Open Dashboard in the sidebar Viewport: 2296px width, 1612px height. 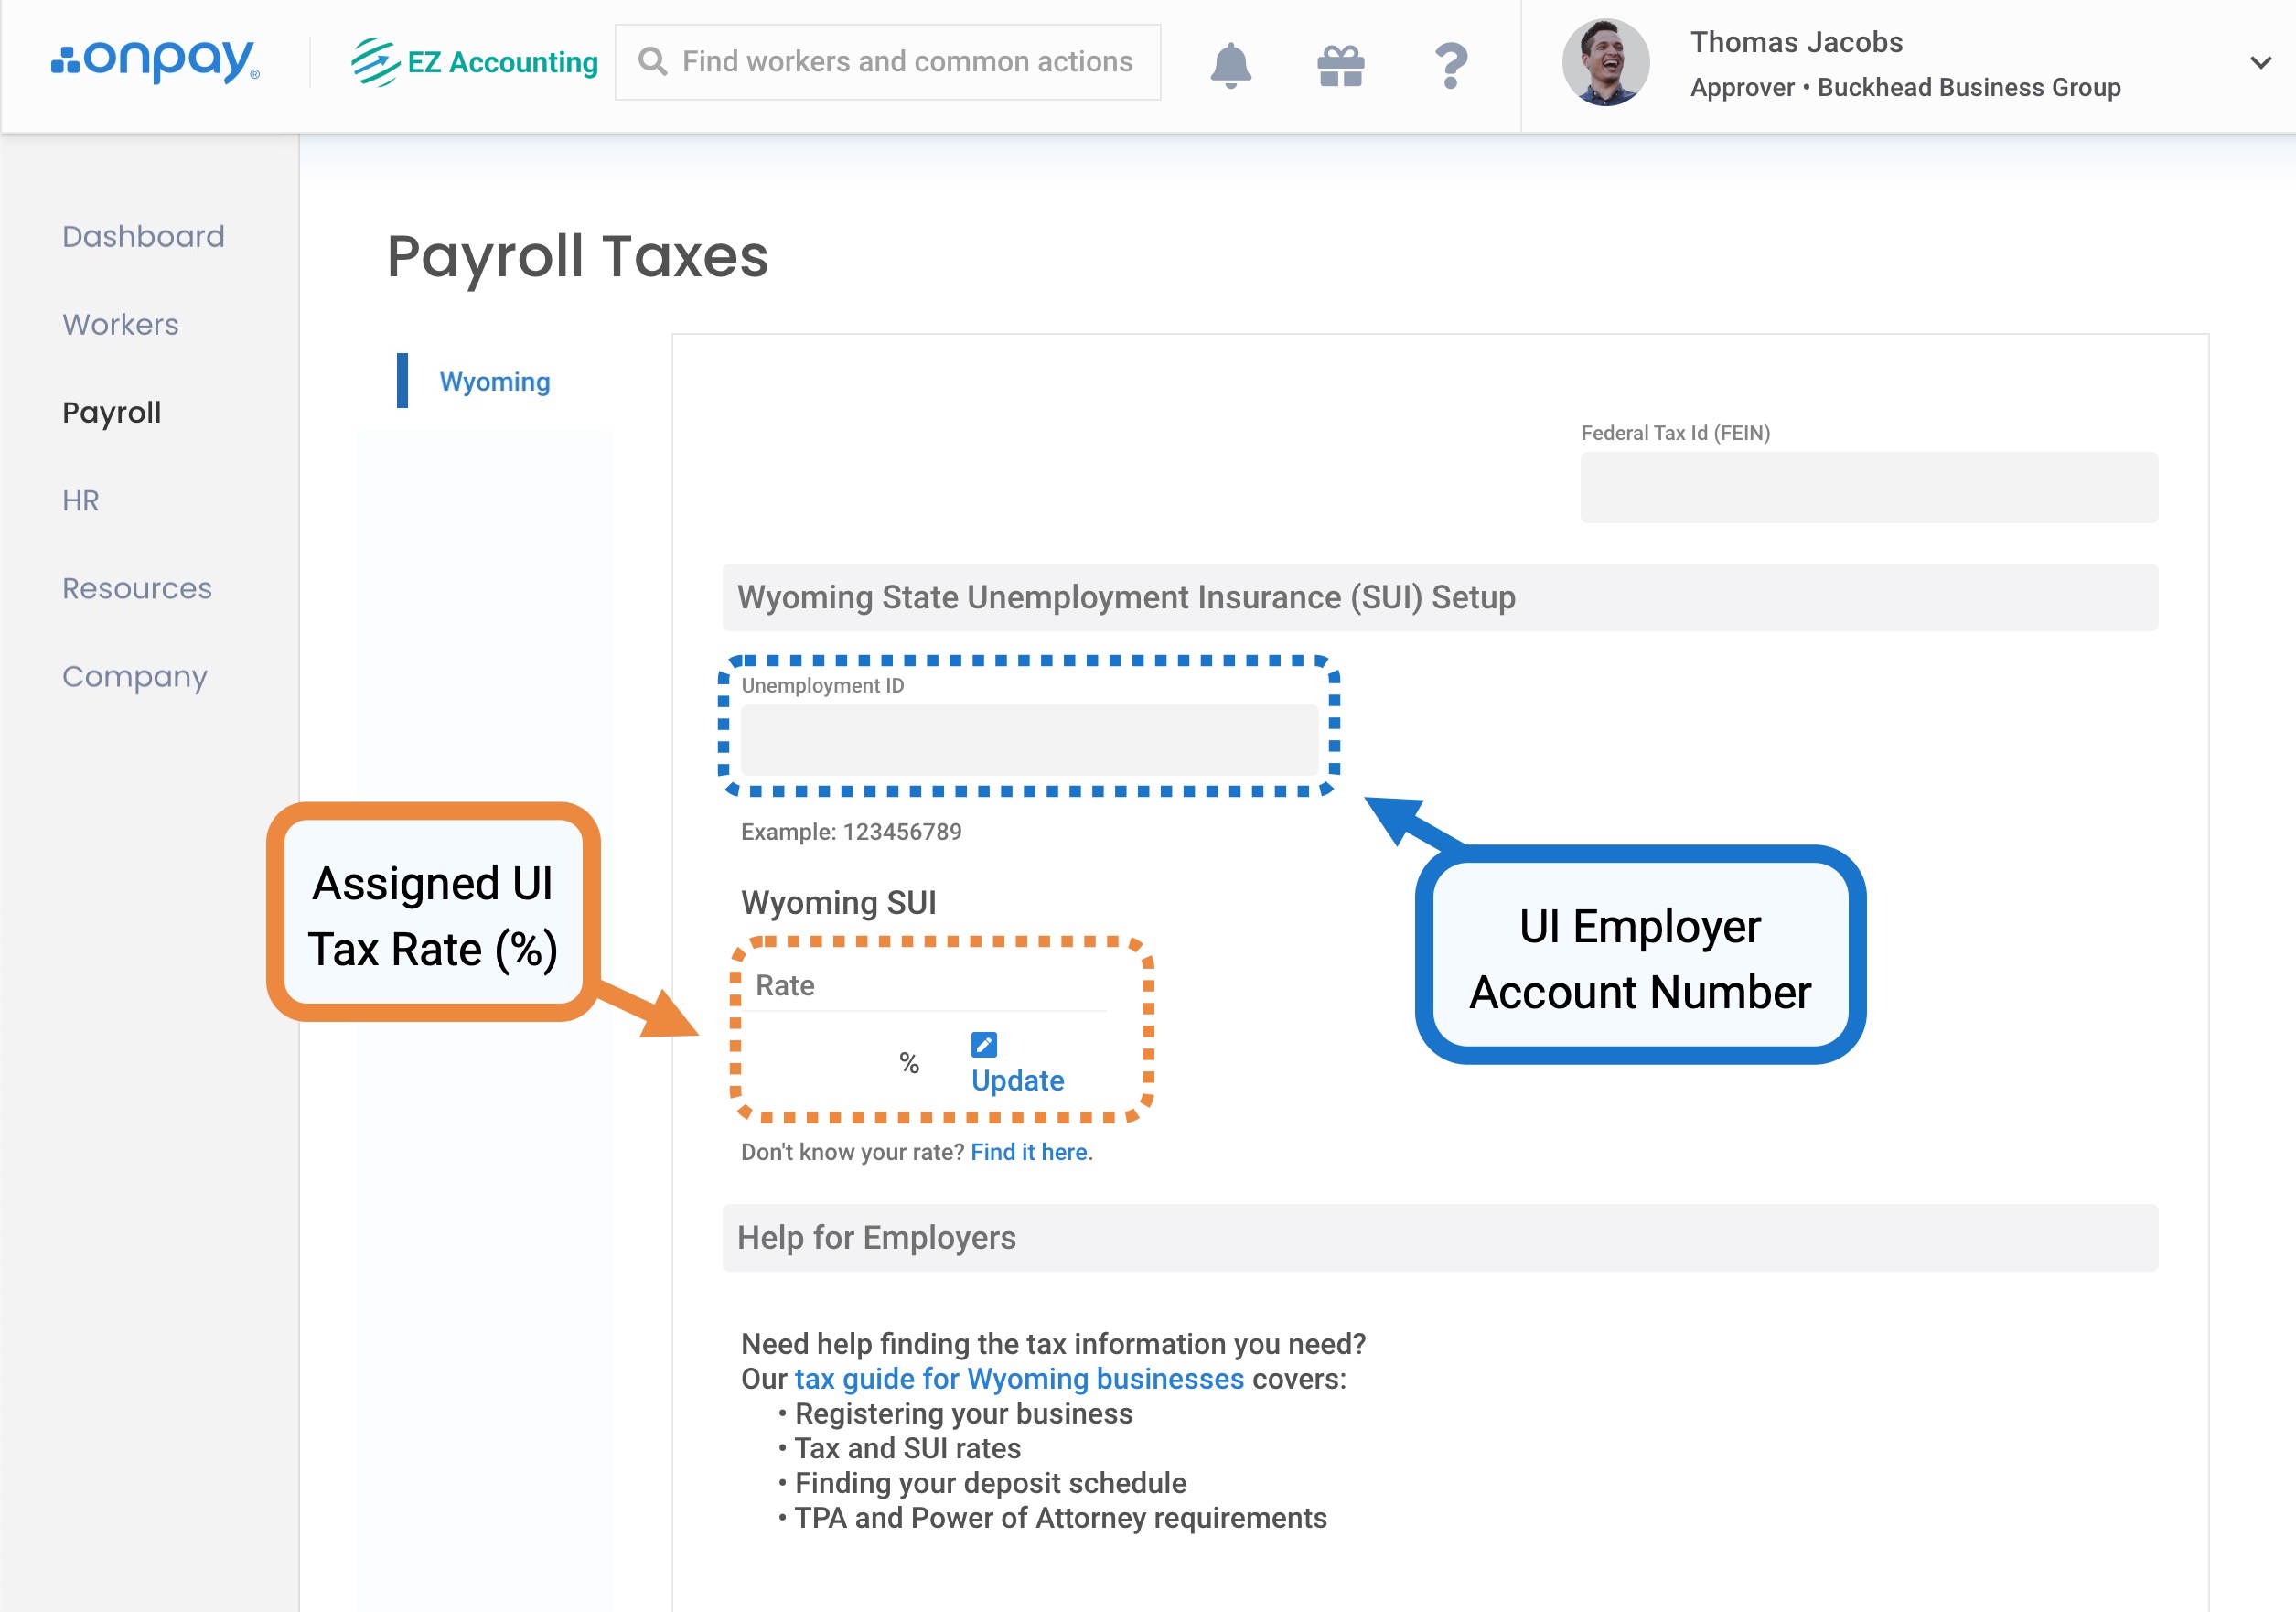[143, 237]
